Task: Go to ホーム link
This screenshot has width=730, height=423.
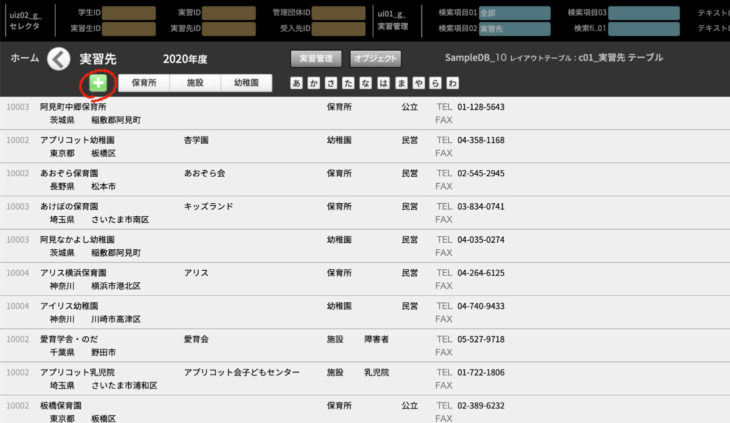Action: click(x=25, y=59)
